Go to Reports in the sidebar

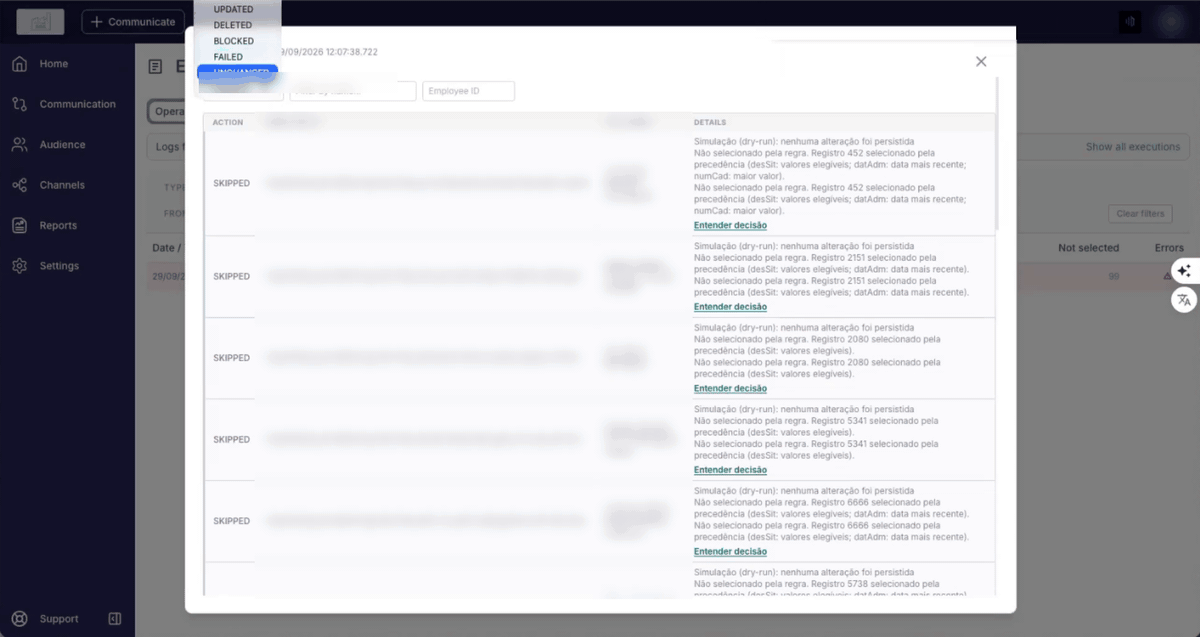pyautogui.click(x=59, y=226)
